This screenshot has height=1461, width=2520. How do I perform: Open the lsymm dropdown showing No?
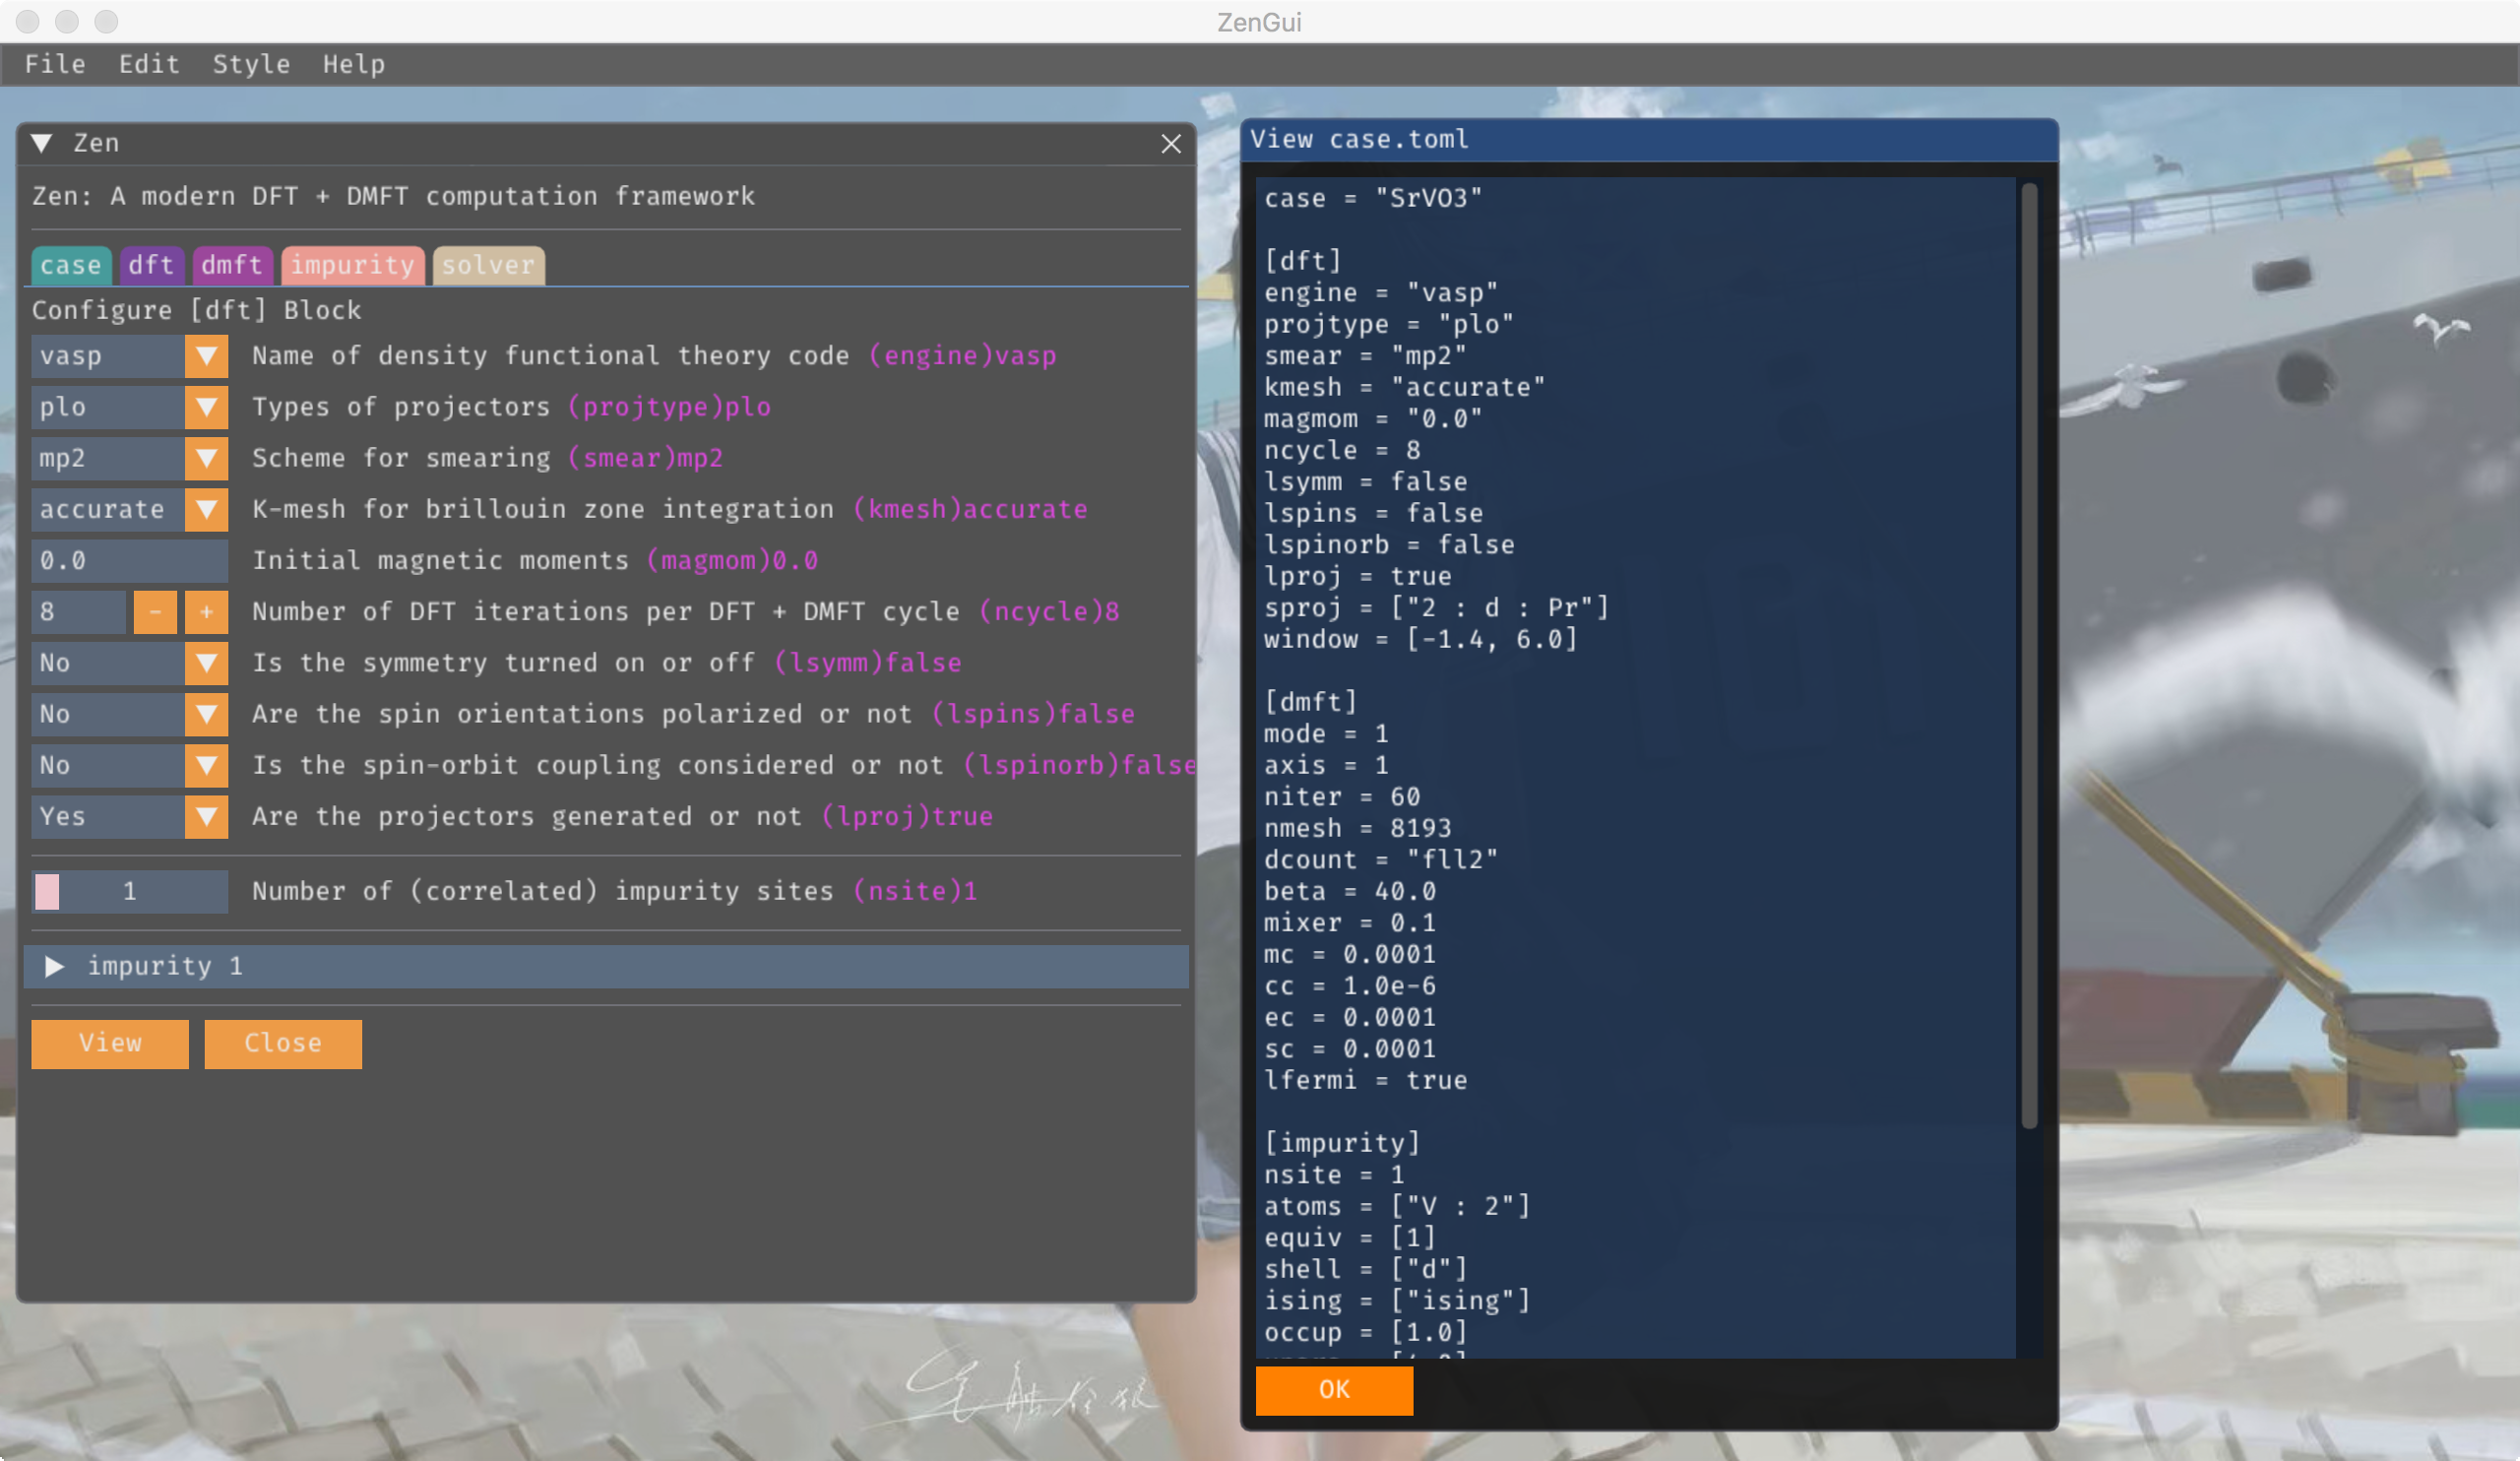(130, 663)
